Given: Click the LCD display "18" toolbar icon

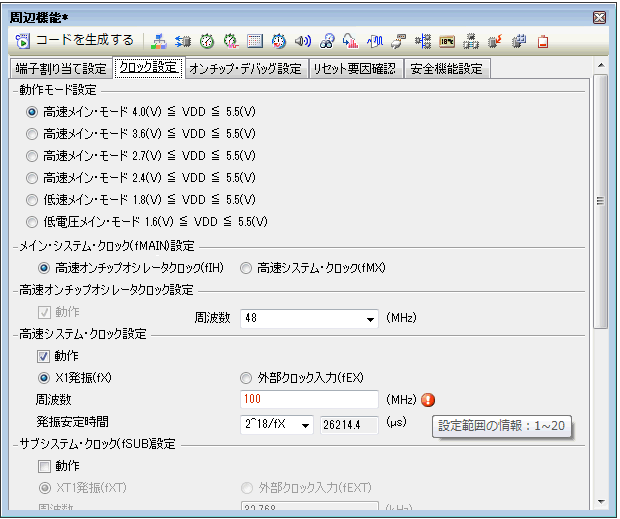Looking at the screenshot, I should (447, 42).
